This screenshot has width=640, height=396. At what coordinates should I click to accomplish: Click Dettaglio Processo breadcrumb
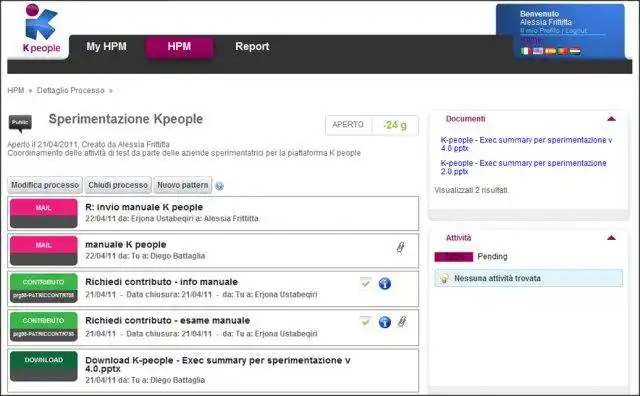[x=71, y=90]
